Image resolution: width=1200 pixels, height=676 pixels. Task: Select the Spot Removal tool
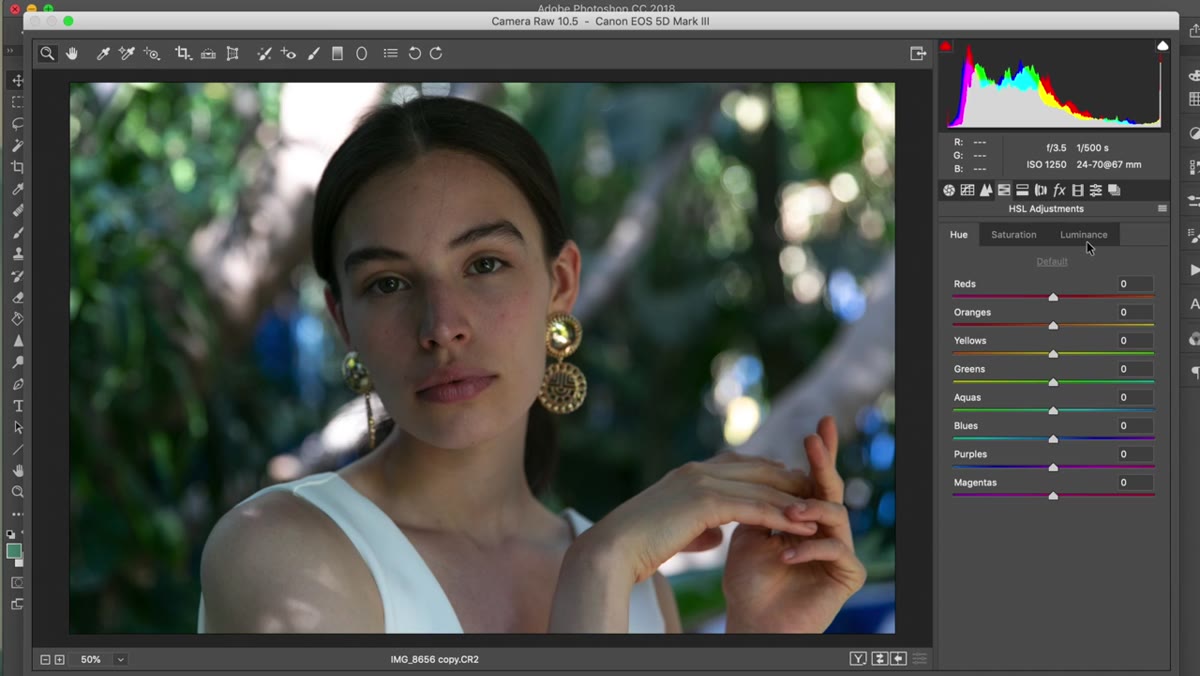coord(264,53)
